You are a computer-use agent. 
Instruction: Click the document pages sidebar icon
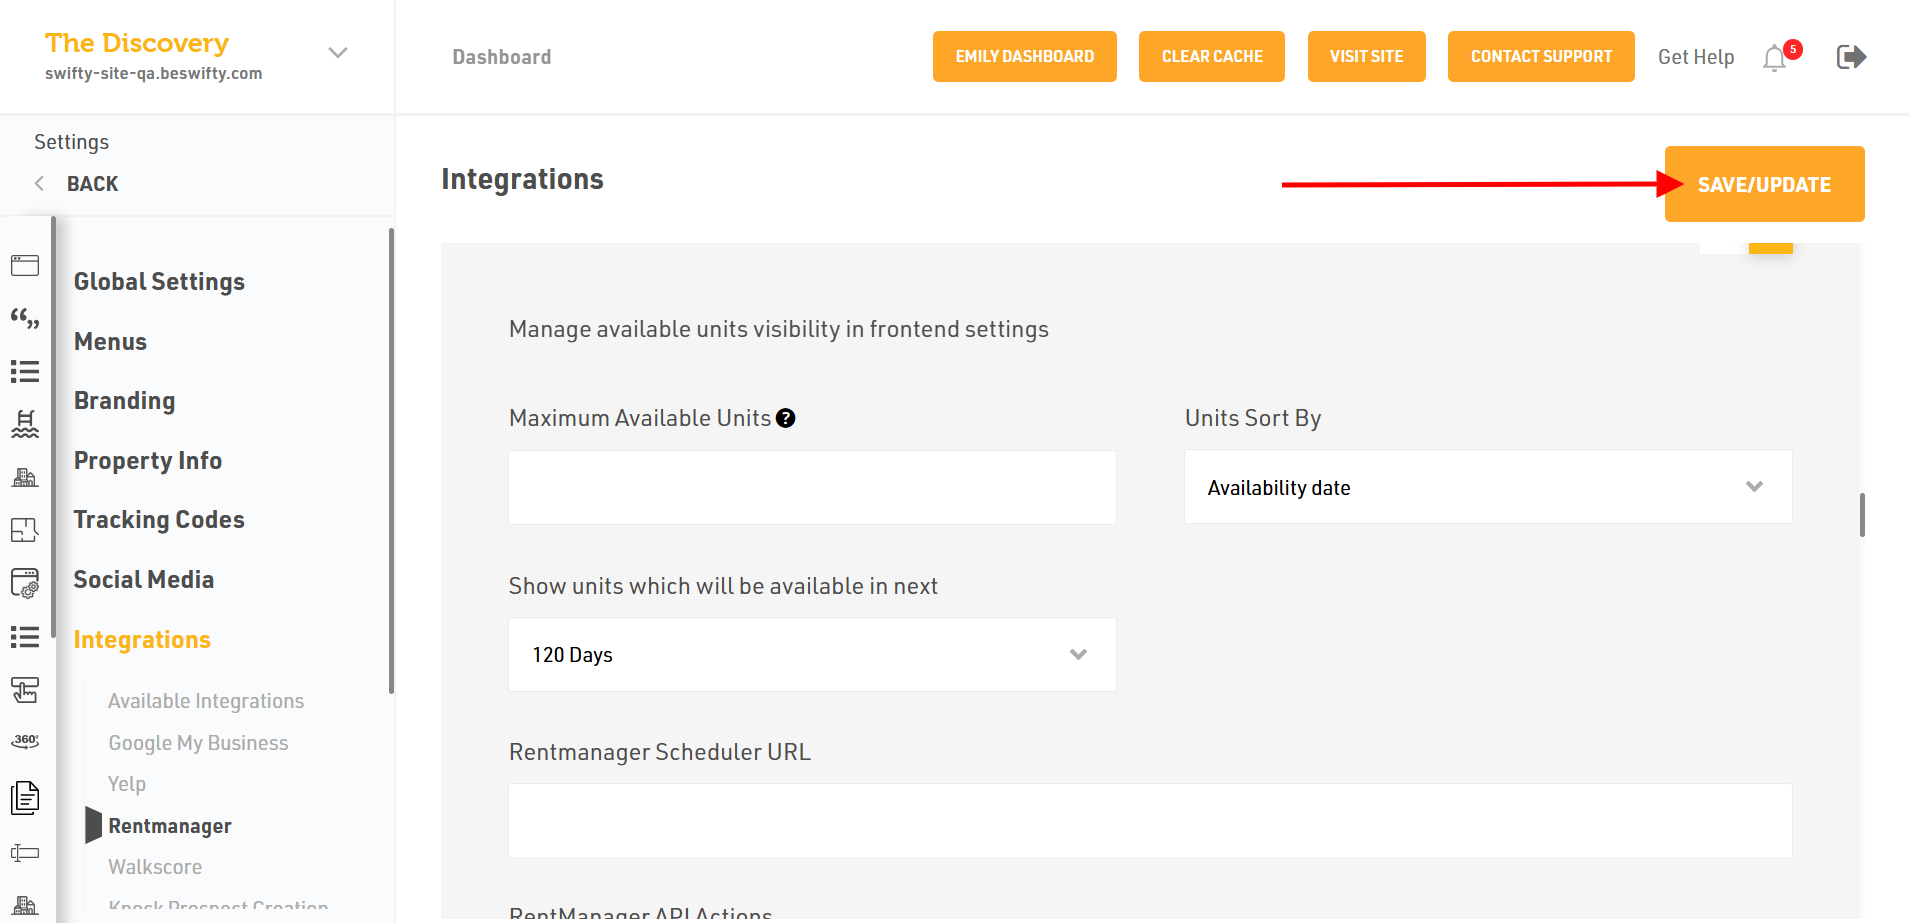[25, 797]
